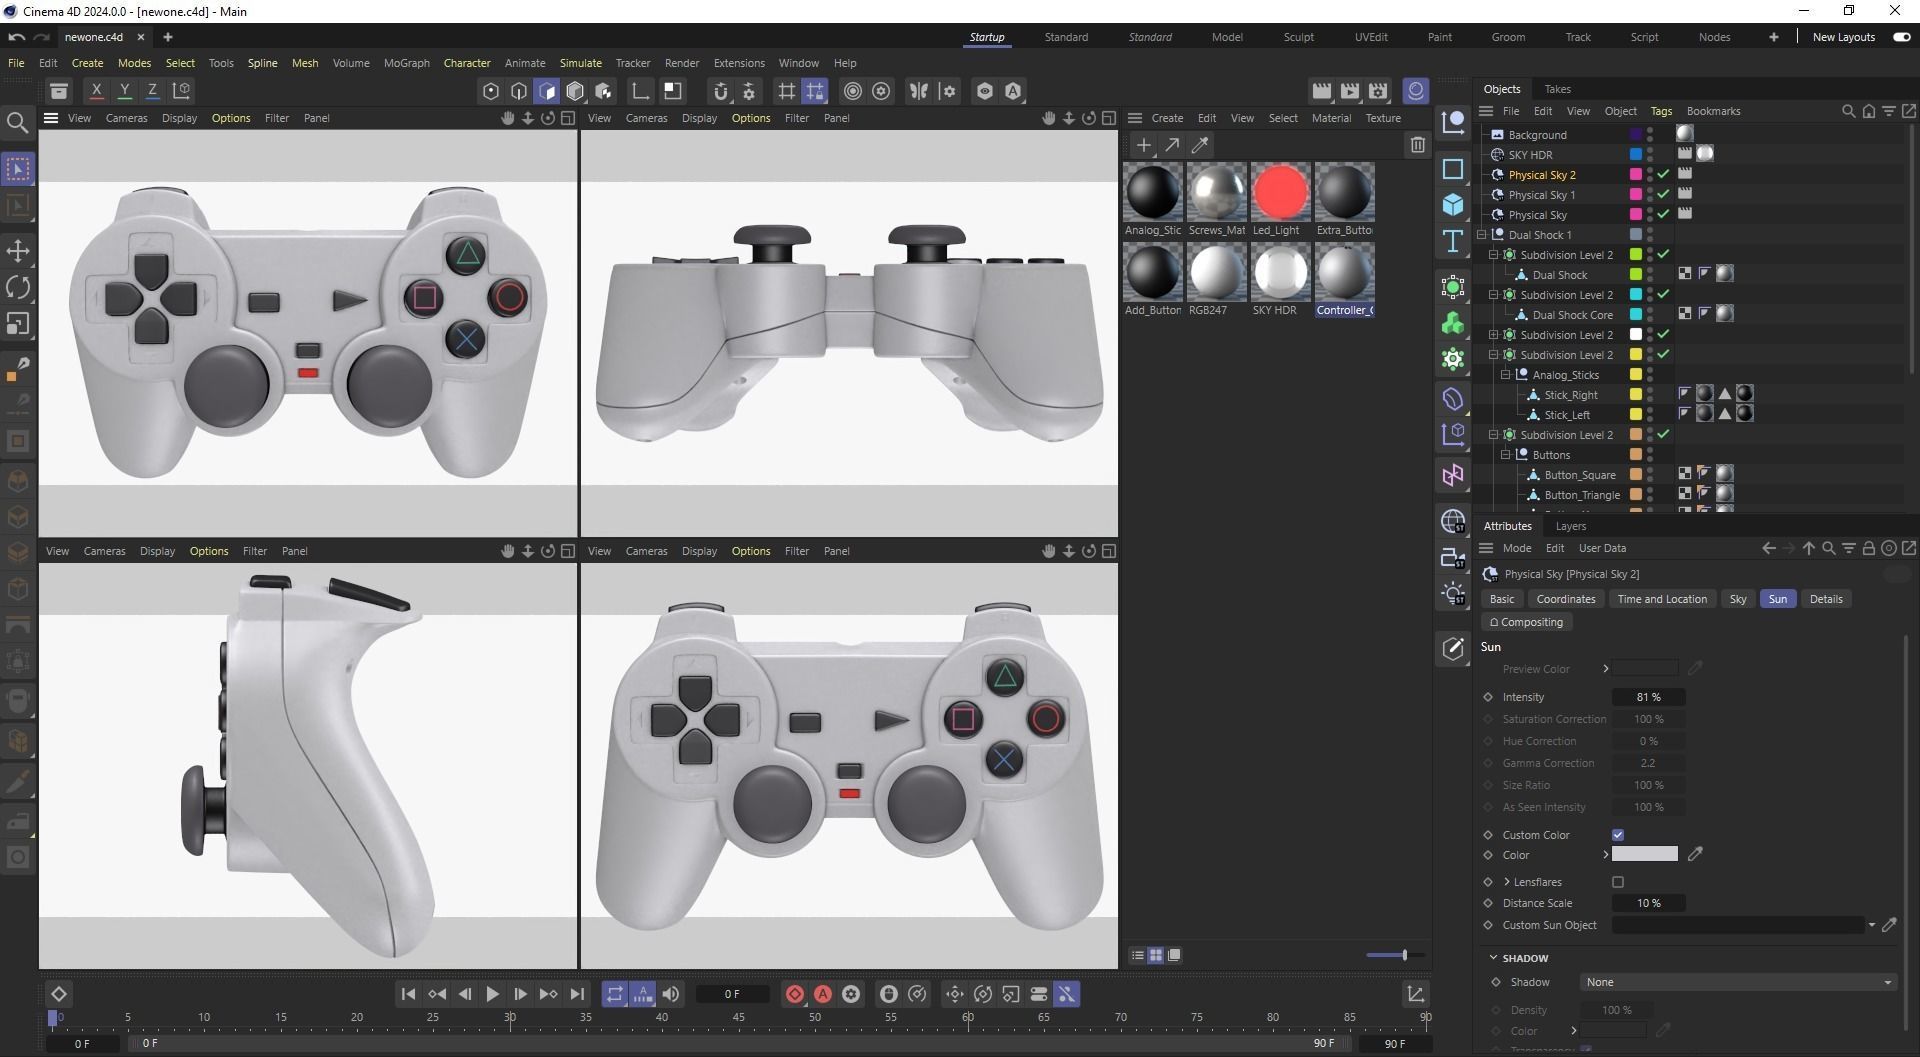The width and height of the screenshot is (1920, 1057).
Task: Toggle Autokeying button
Action: [822, 994]
